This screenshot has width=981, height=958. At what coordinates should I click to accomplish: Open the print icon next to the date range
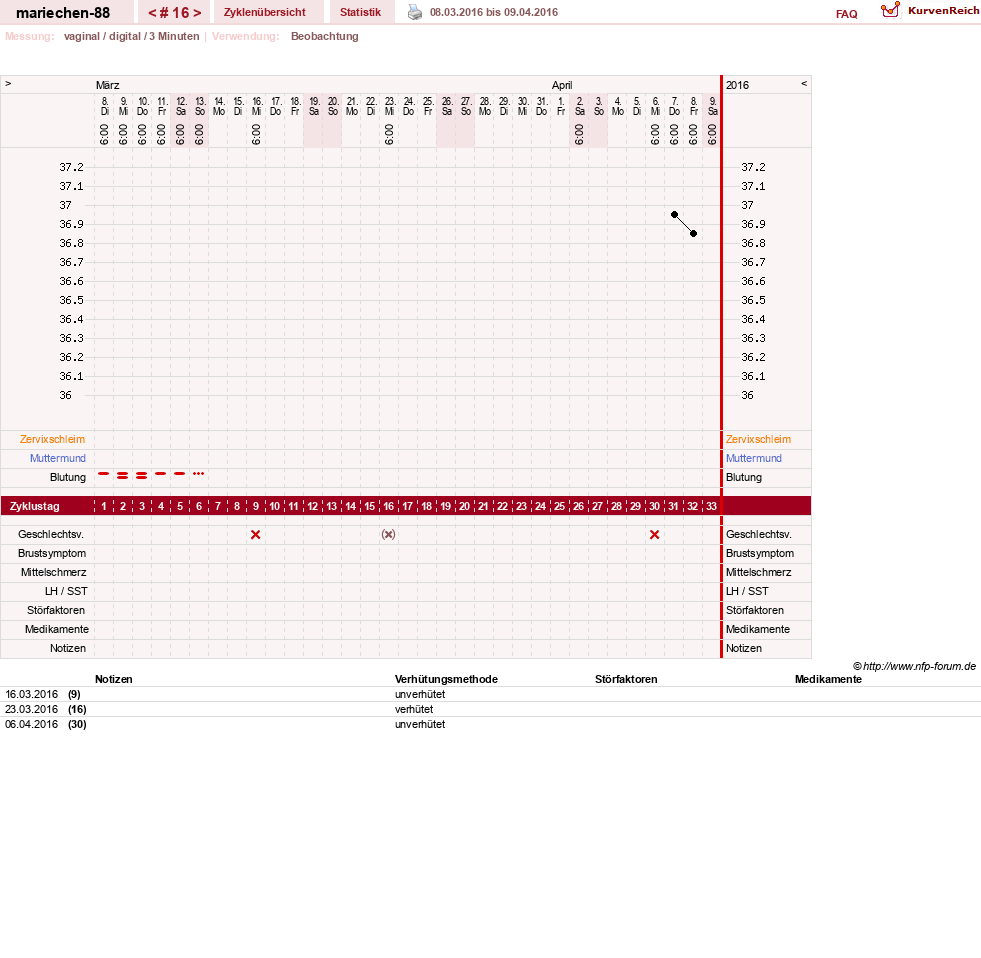click(414, 12)
